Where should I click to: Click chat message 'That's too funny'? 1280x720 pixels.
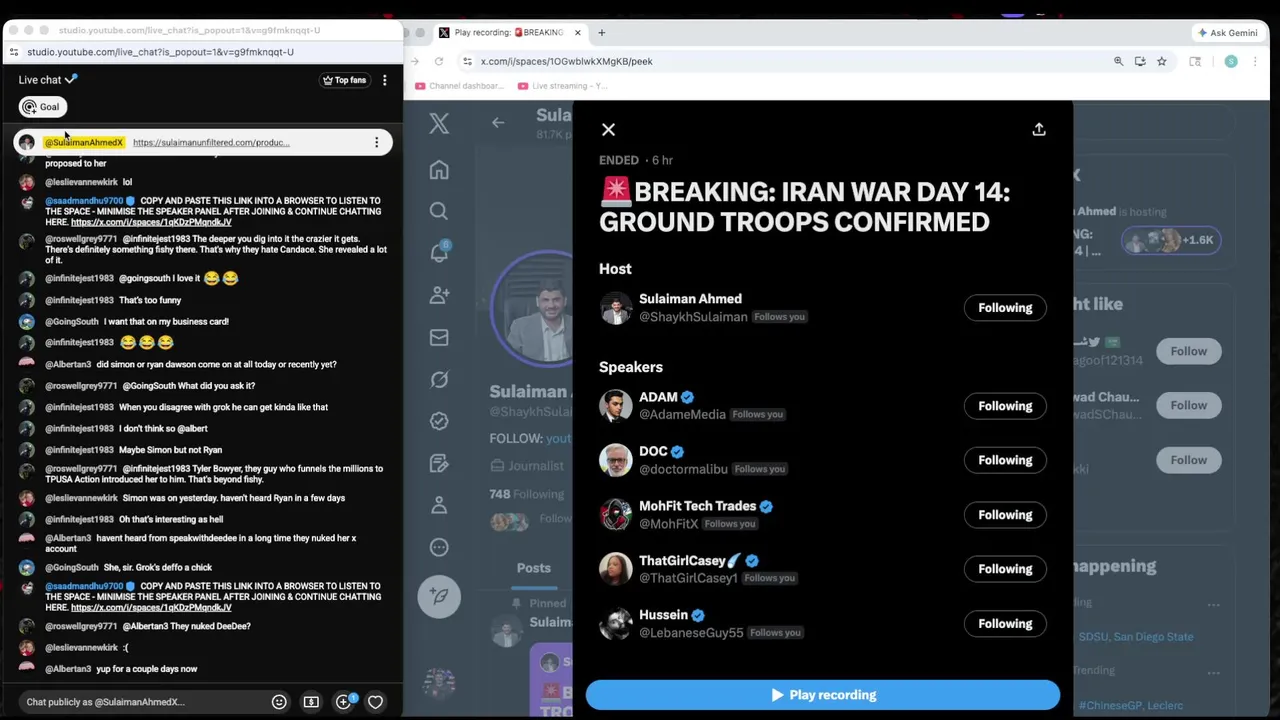(x=150, y=300)
